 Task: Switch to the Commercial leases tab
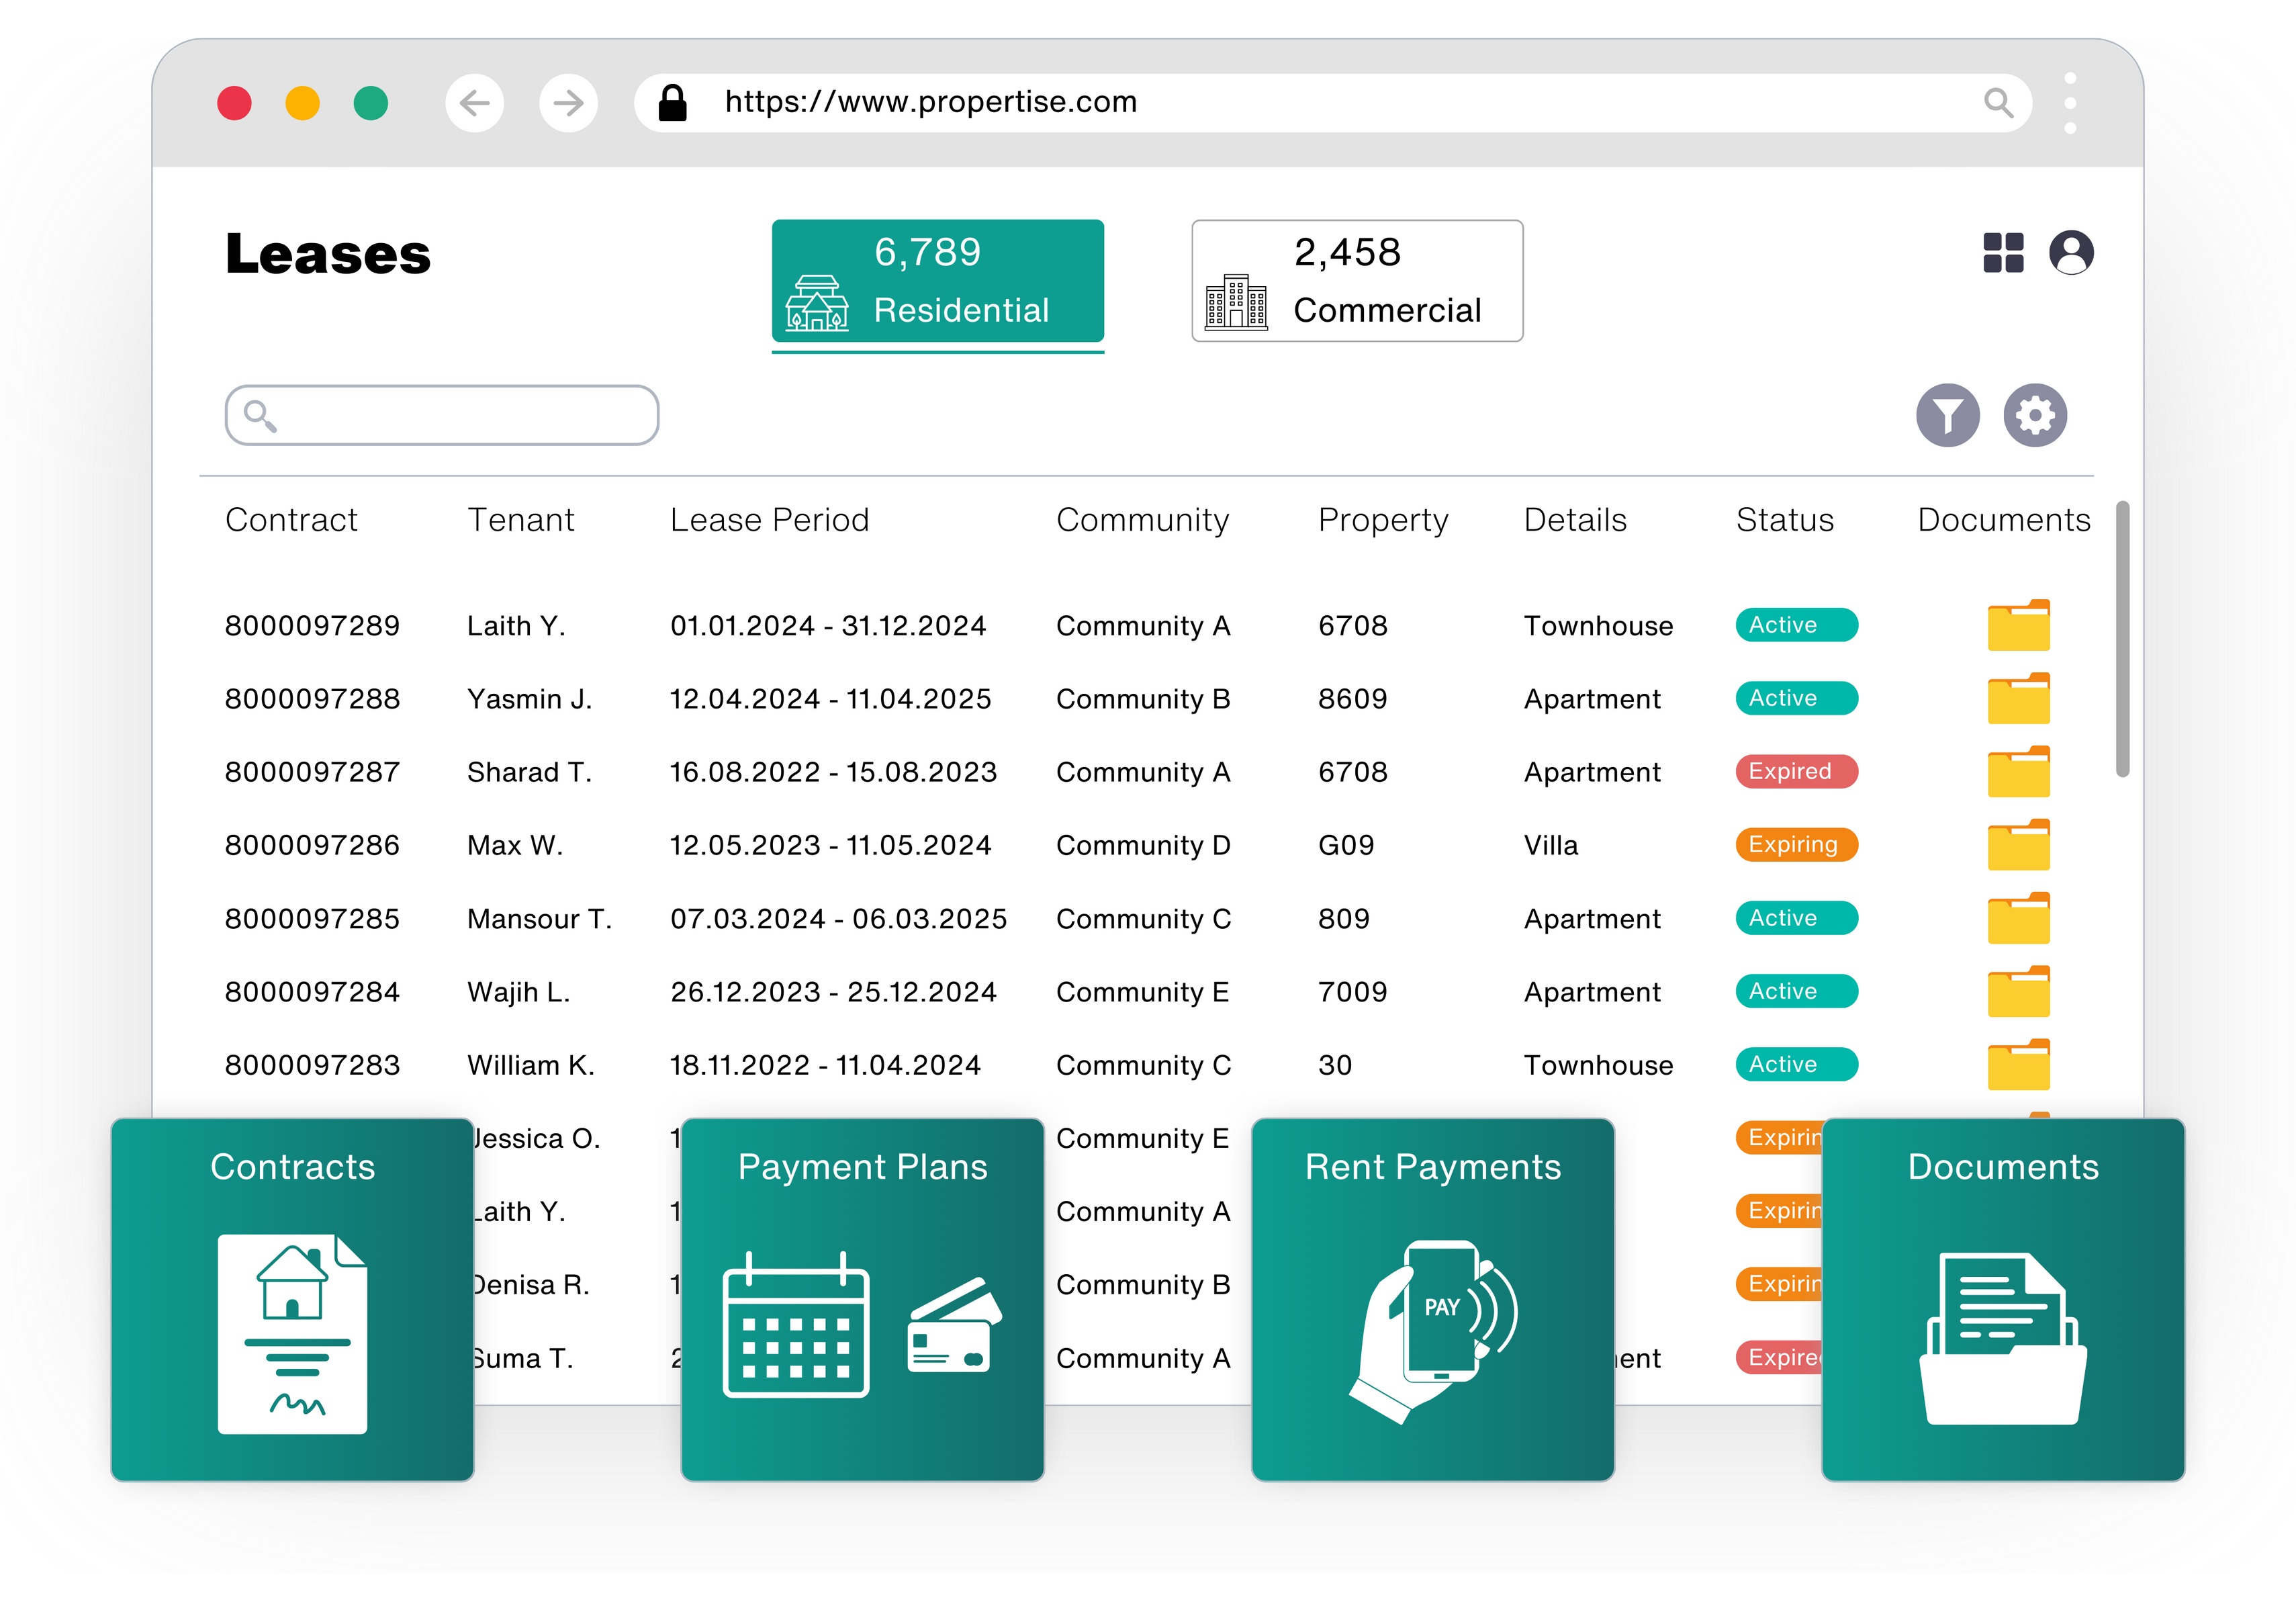(x=1356, y=281)
